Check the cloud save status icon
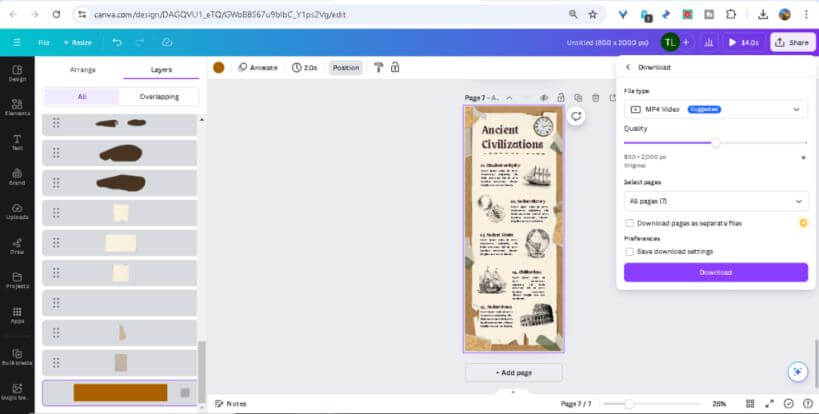The image size is (819, 414). tap(167, 42)
